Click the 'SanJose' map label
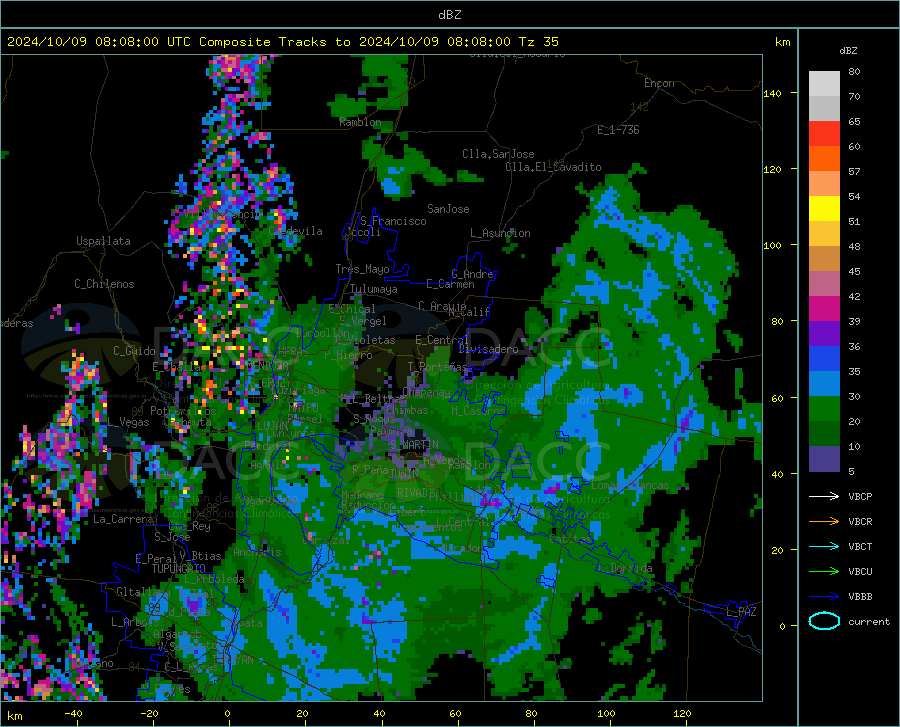The image size is (900, 727). pyautogui.click(x=448, y=209)
